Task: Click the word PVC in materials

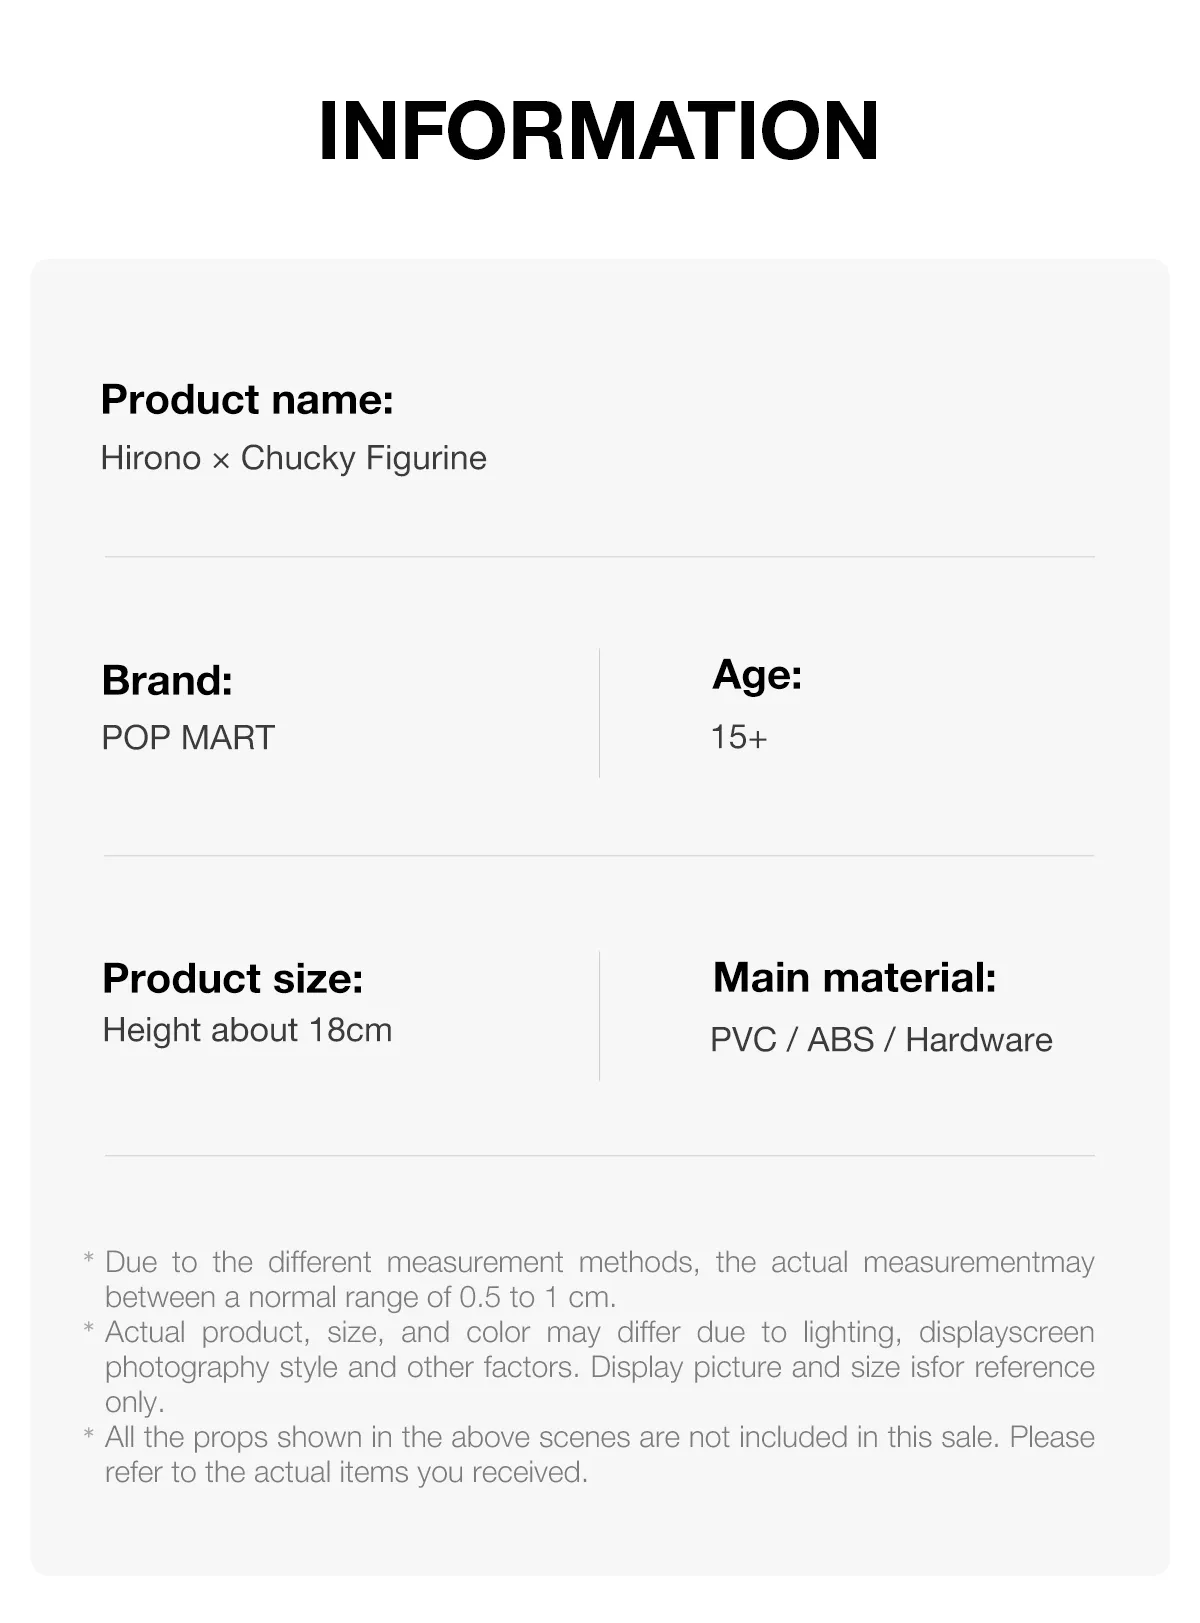Action: pos(743,1040)
